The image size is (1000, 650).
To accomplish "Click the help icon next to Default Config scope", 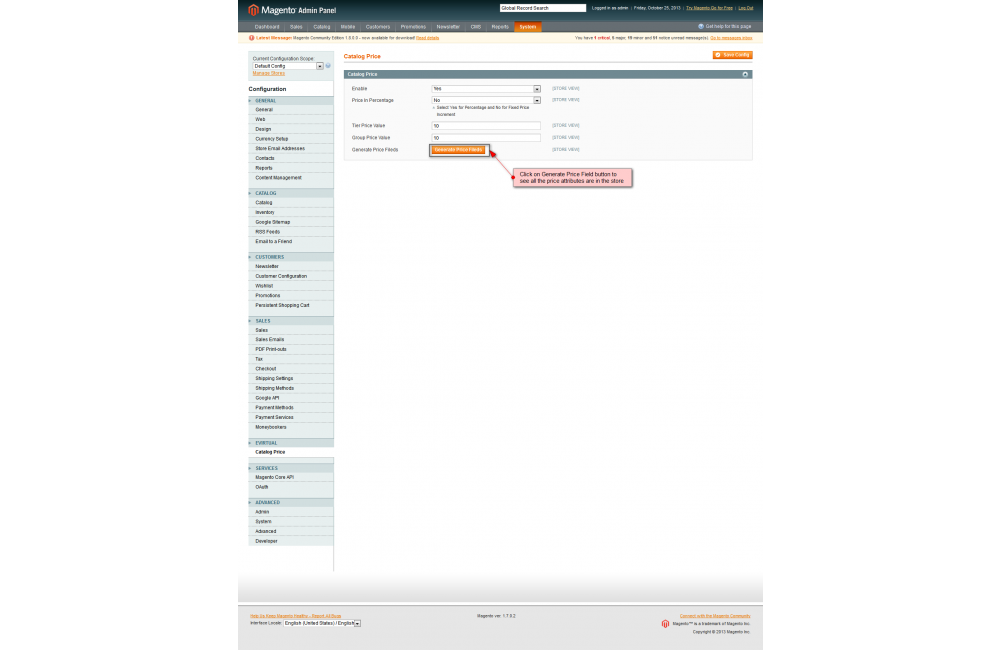I will point(328,66).
